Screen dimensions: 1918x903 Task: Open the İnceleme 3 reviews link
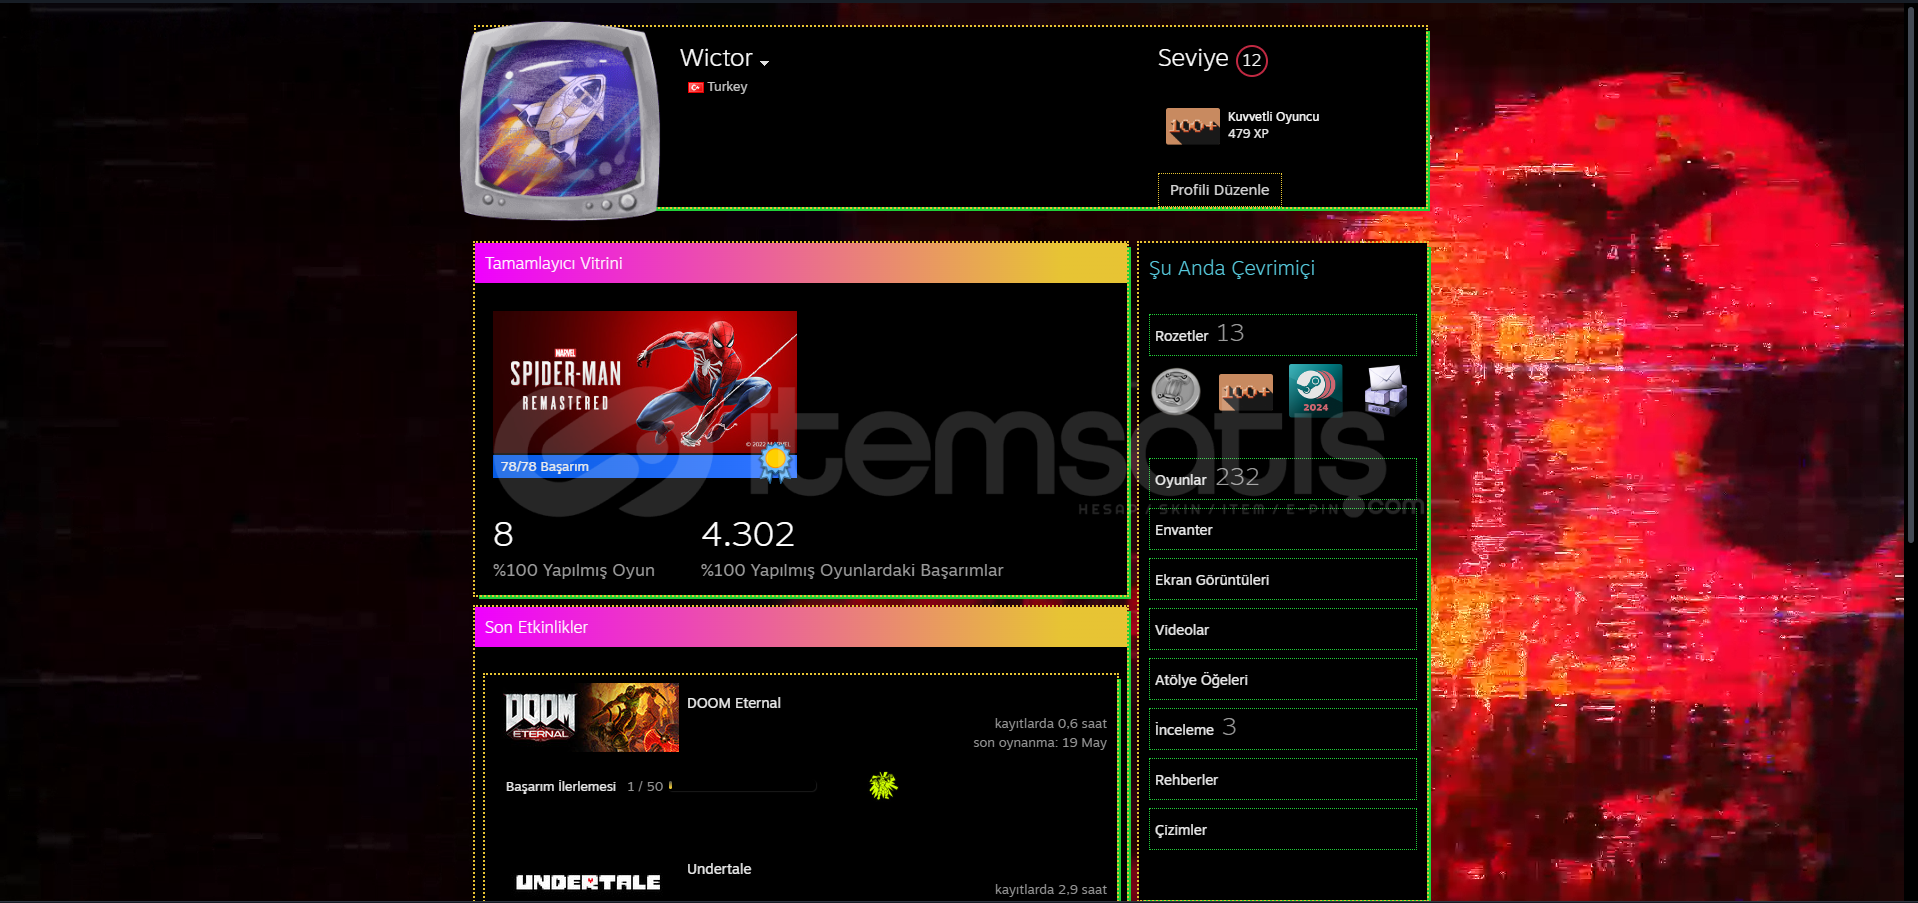(x=1283, y=729)
